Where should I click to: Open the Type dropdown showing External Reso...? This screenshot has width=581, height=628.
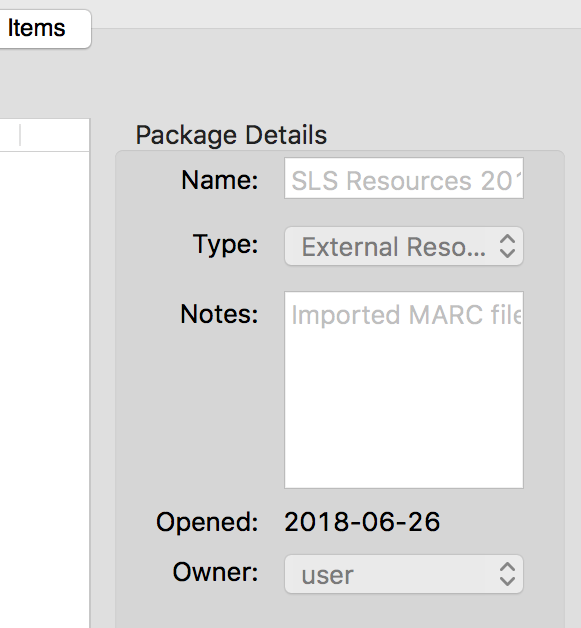click(404, 246)
